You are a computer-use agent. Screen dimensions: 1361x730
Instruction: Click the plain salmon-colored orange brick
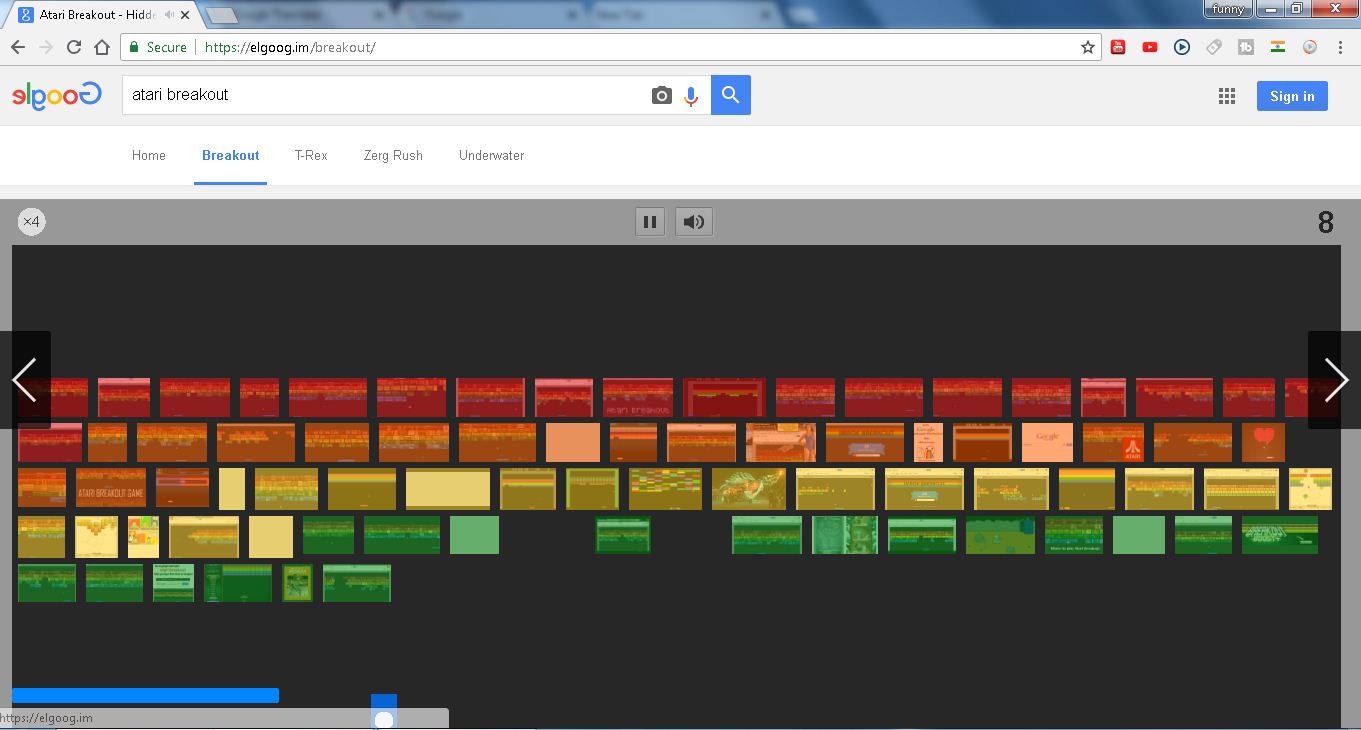pyautogui.click(x=573, y=442)
